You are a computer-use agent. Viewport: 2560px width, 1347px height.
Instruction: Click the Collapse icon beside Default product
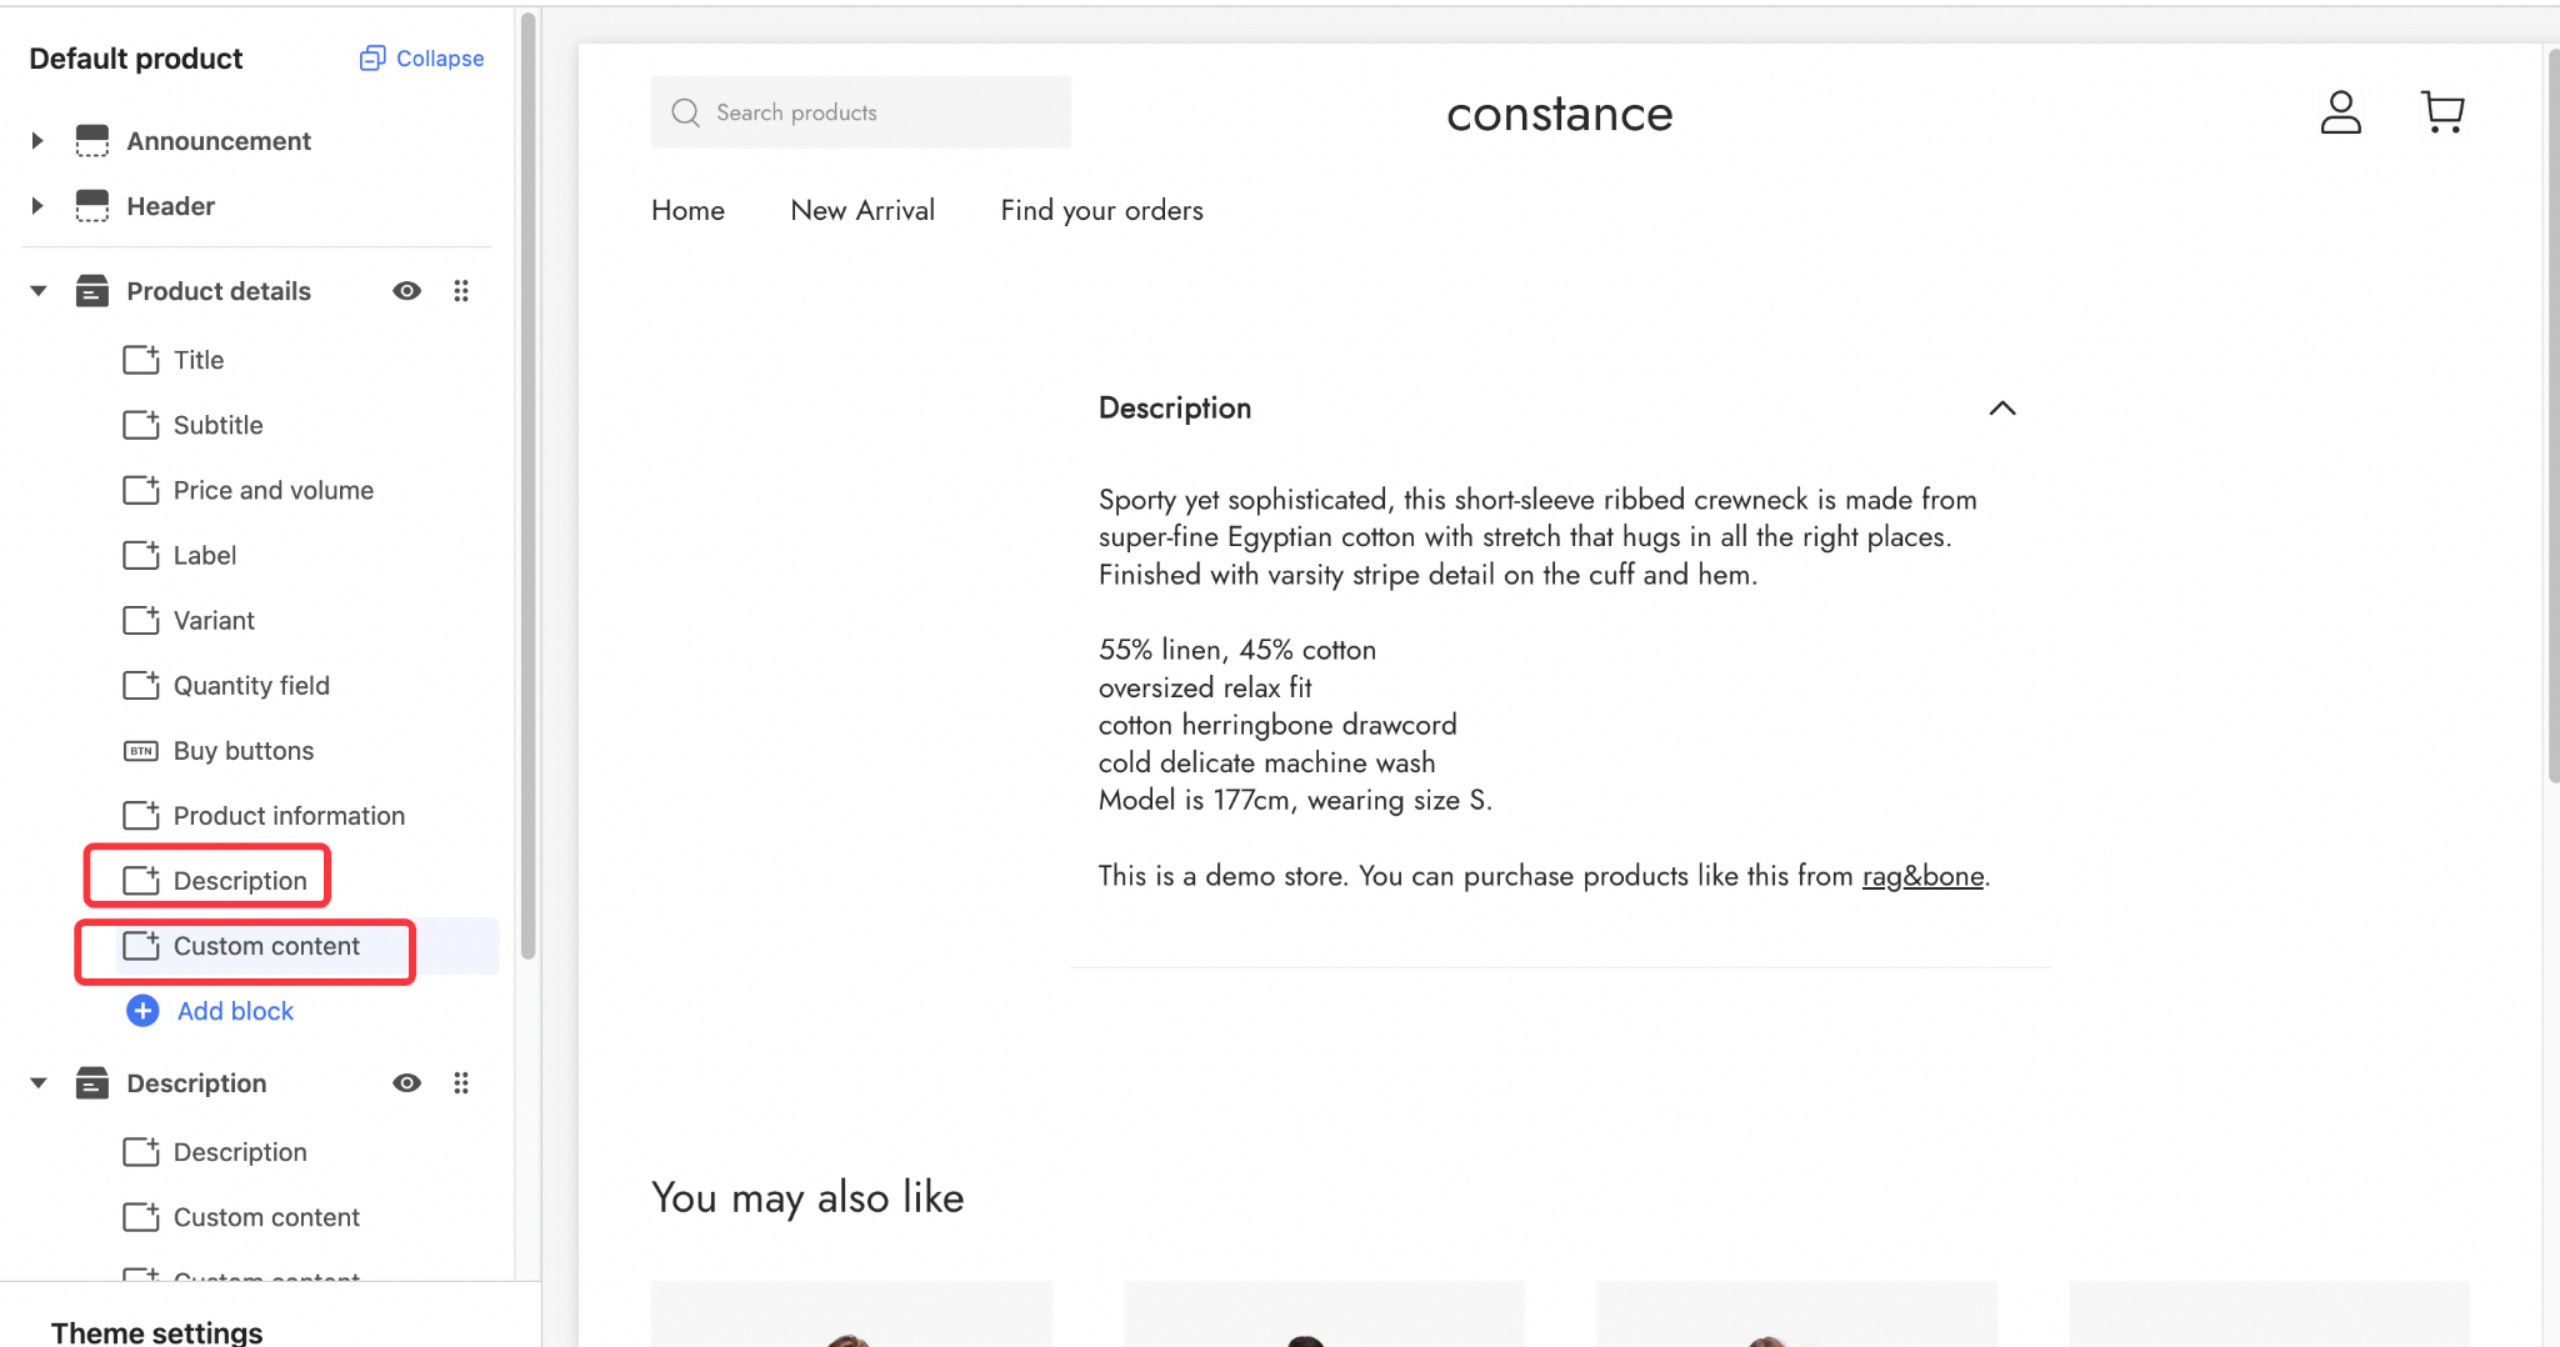[372, 58]
